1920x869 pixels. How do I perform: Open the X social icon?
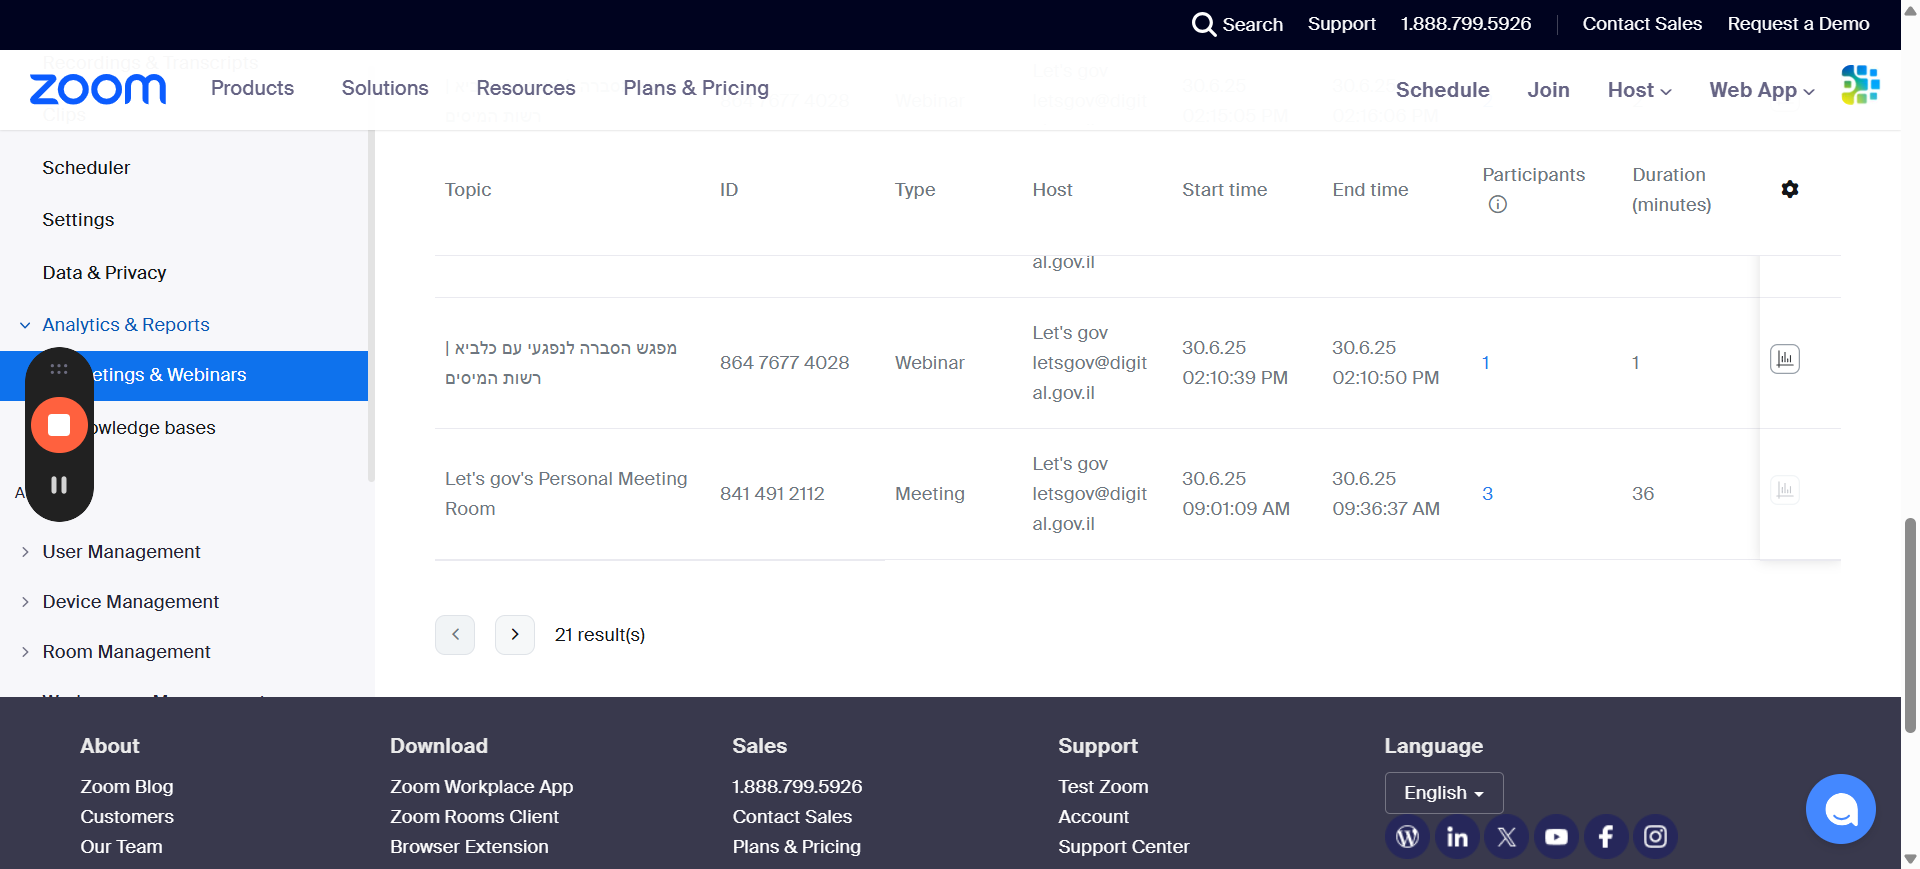[1507, 836]
